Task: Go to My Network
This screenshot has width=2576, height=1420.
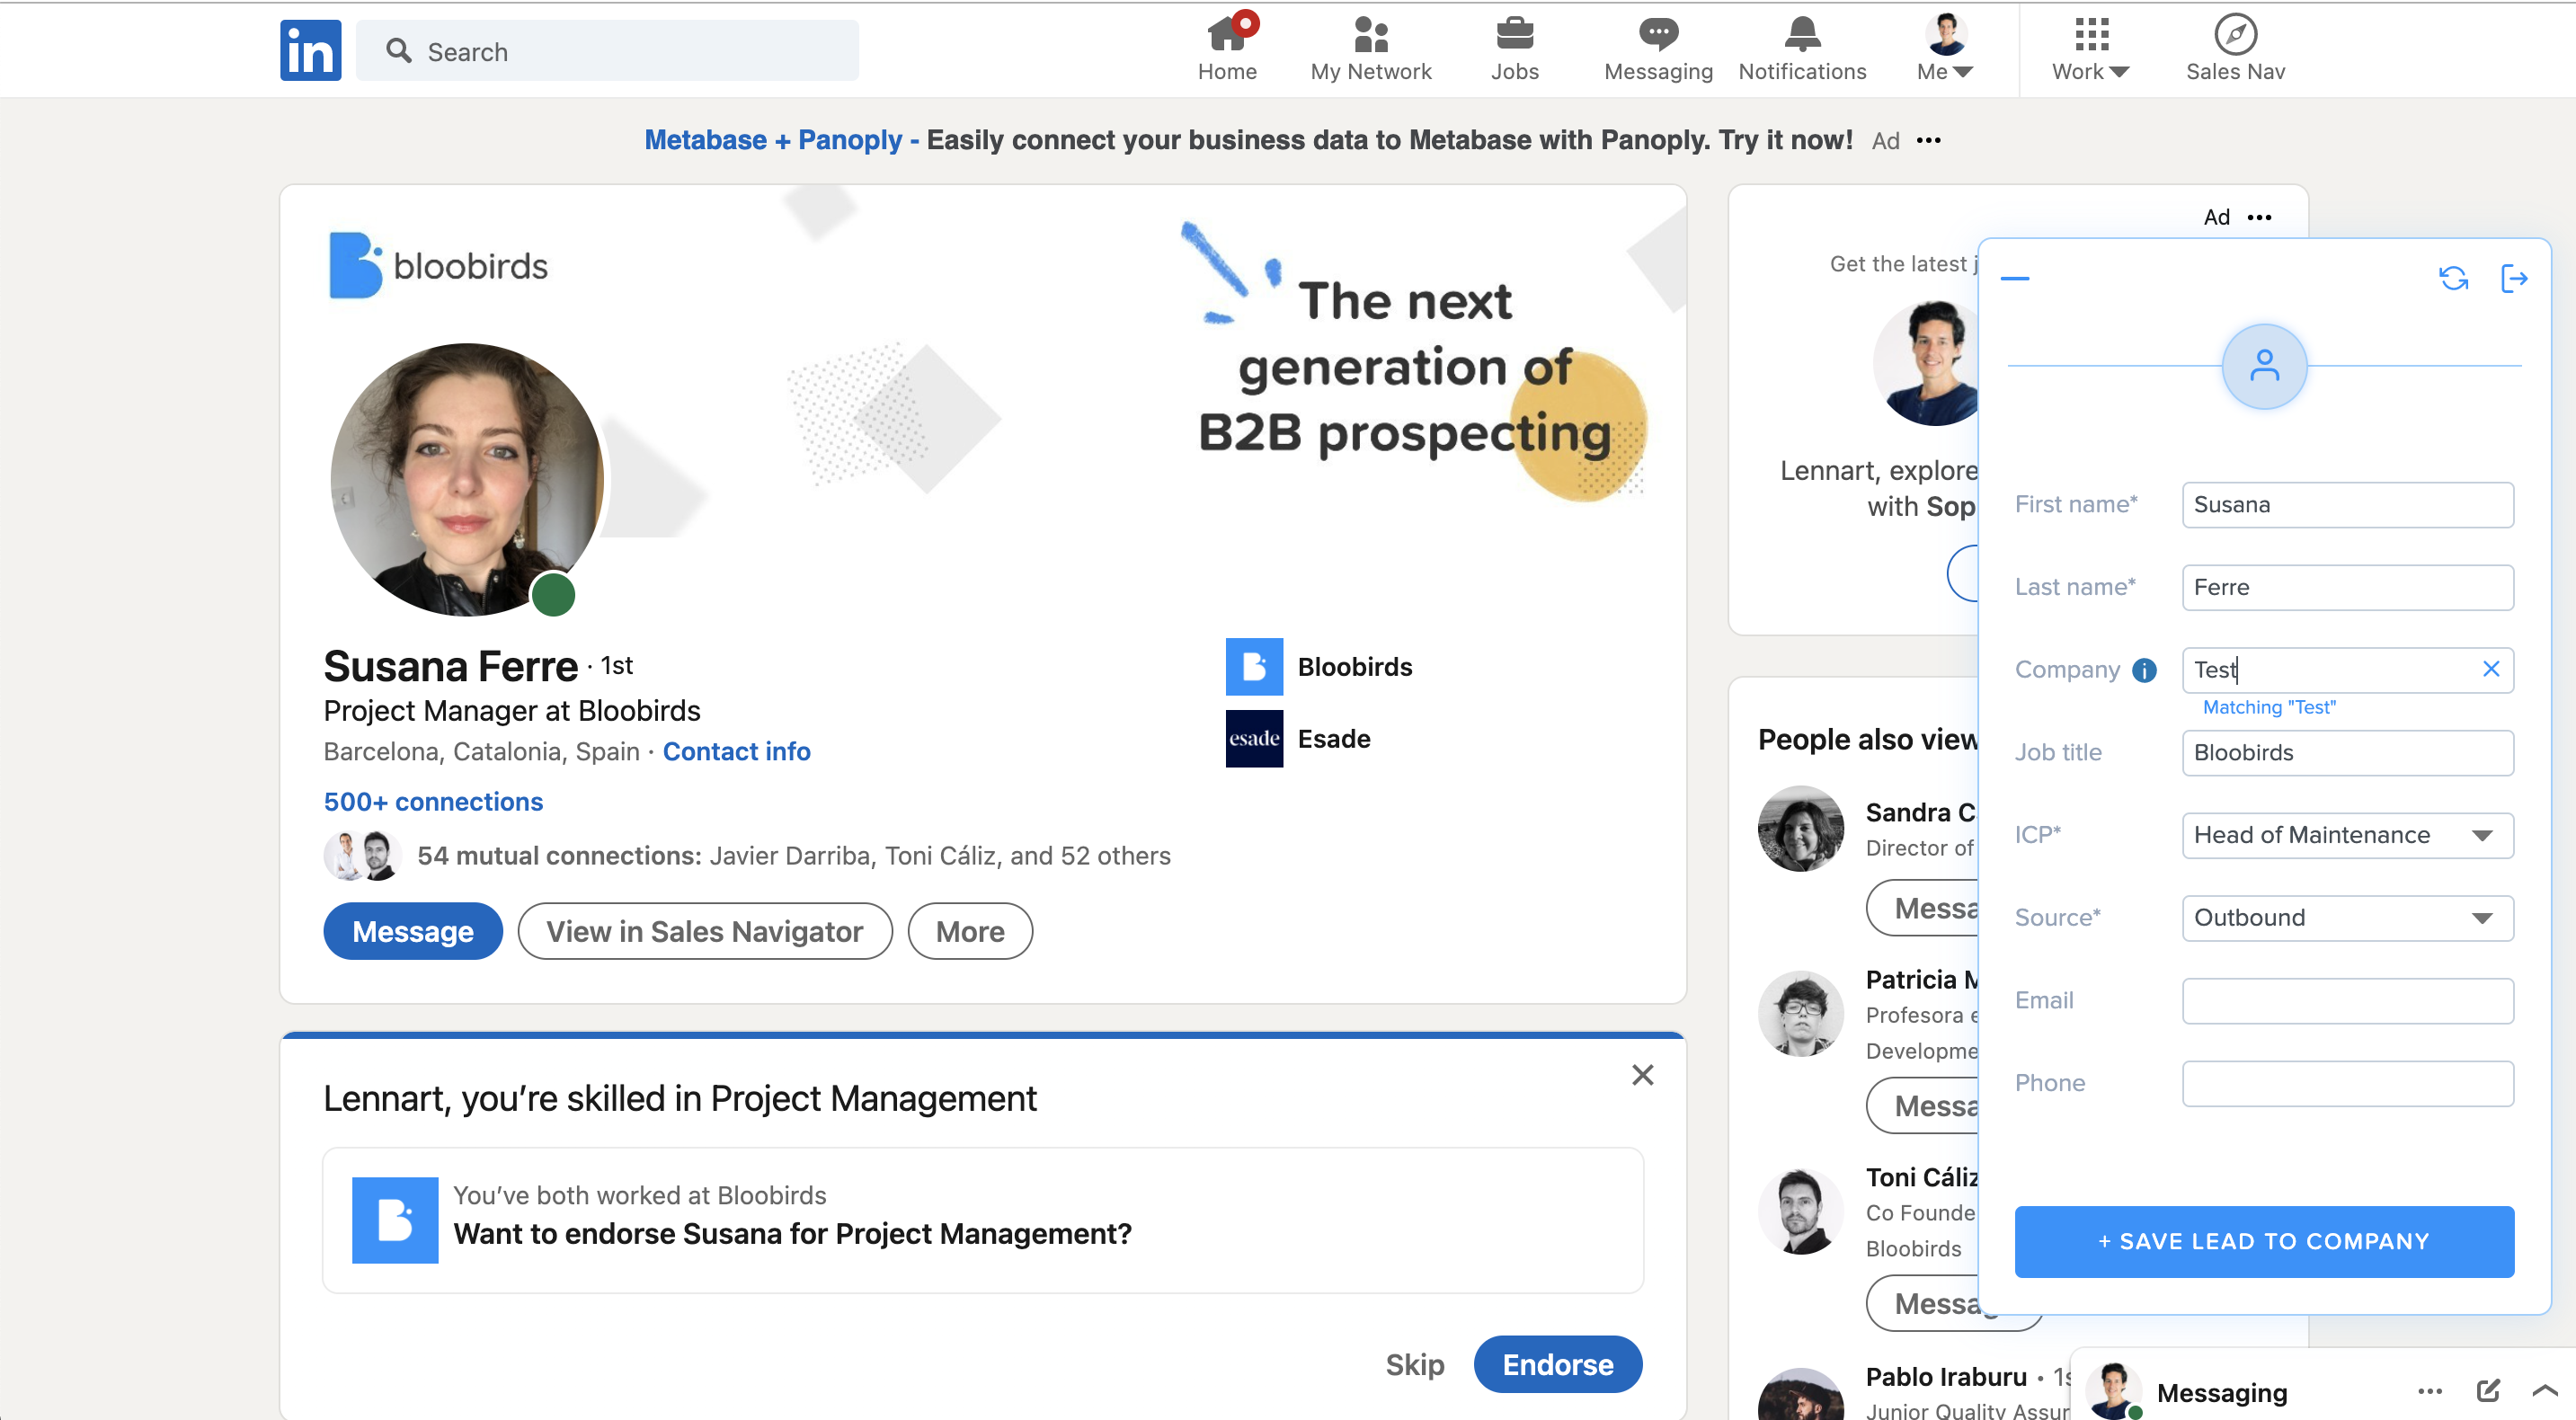Action: click(1370, 49)
